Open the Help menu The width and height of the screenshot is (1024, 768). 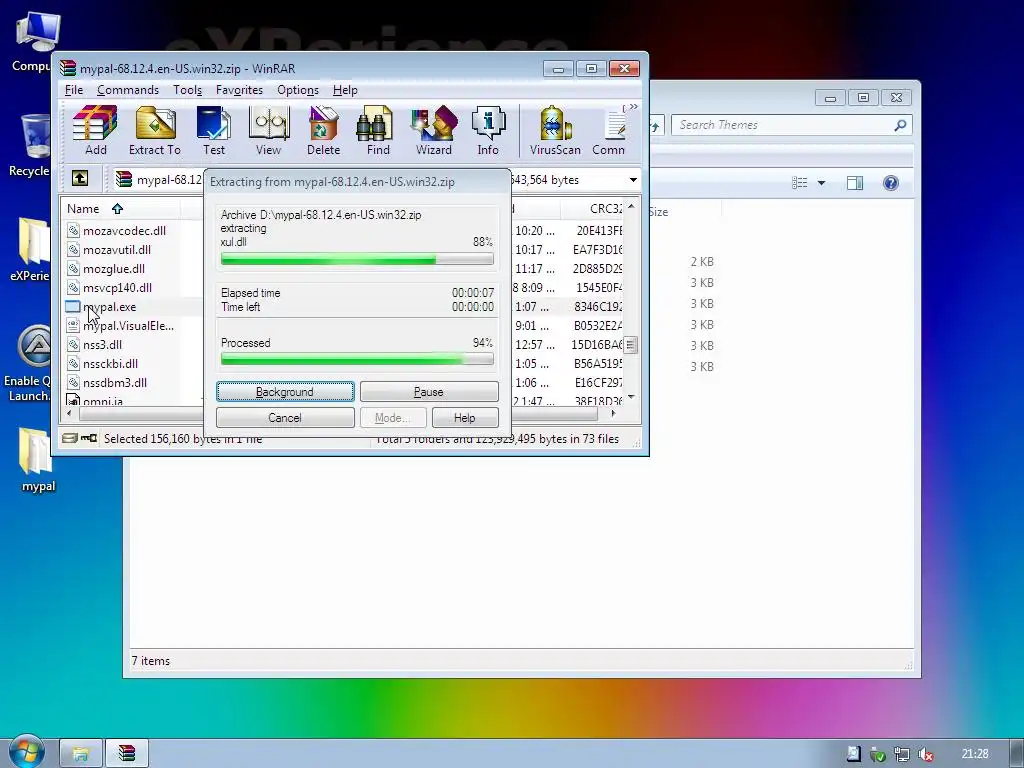tap(345, 90)
